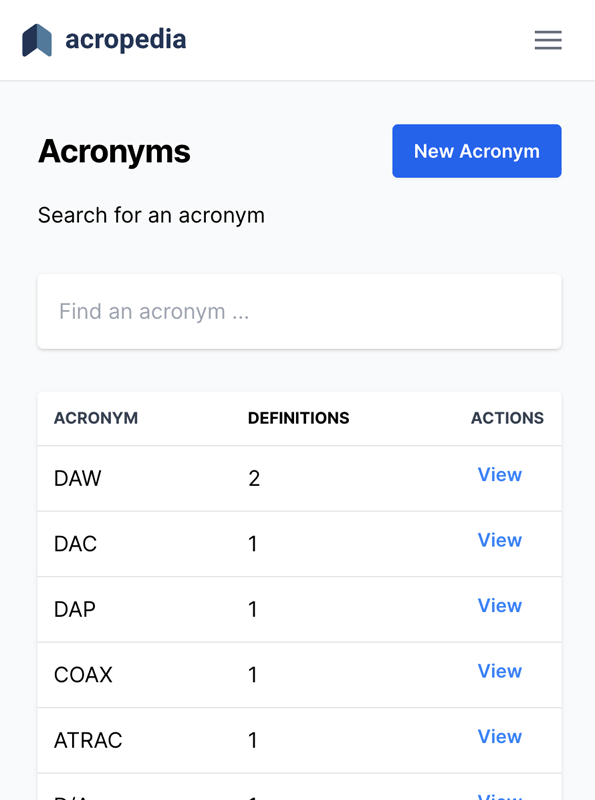Click the acropedia logo icon
This screenshot has height=800, width=595.
click(x=37, y=40)
